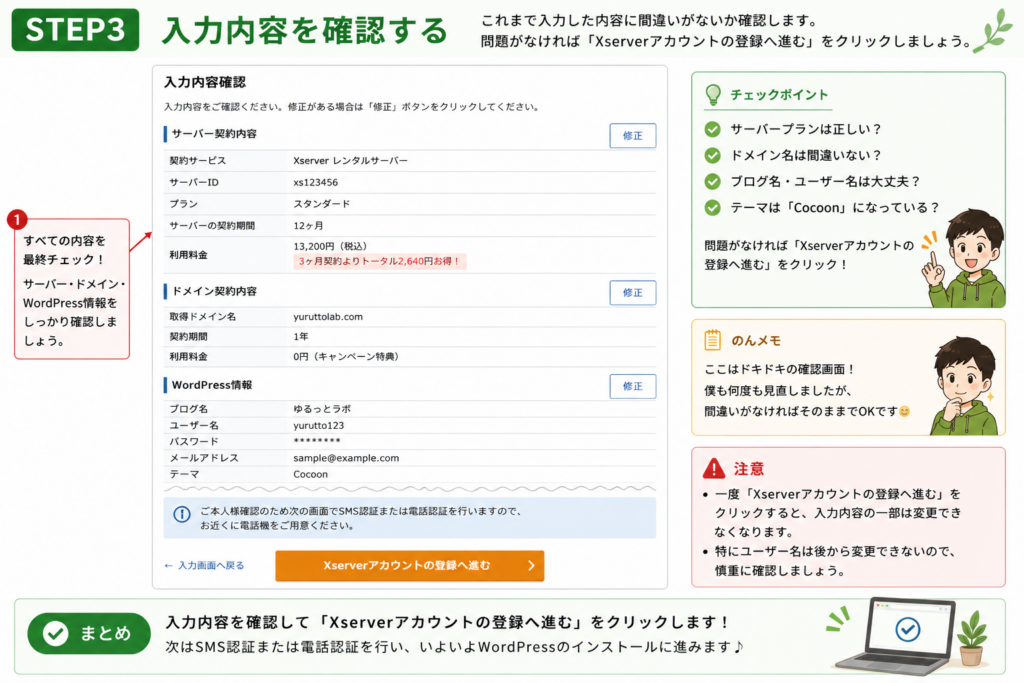Click the leaf sprig decoration icon at top right

991,31
